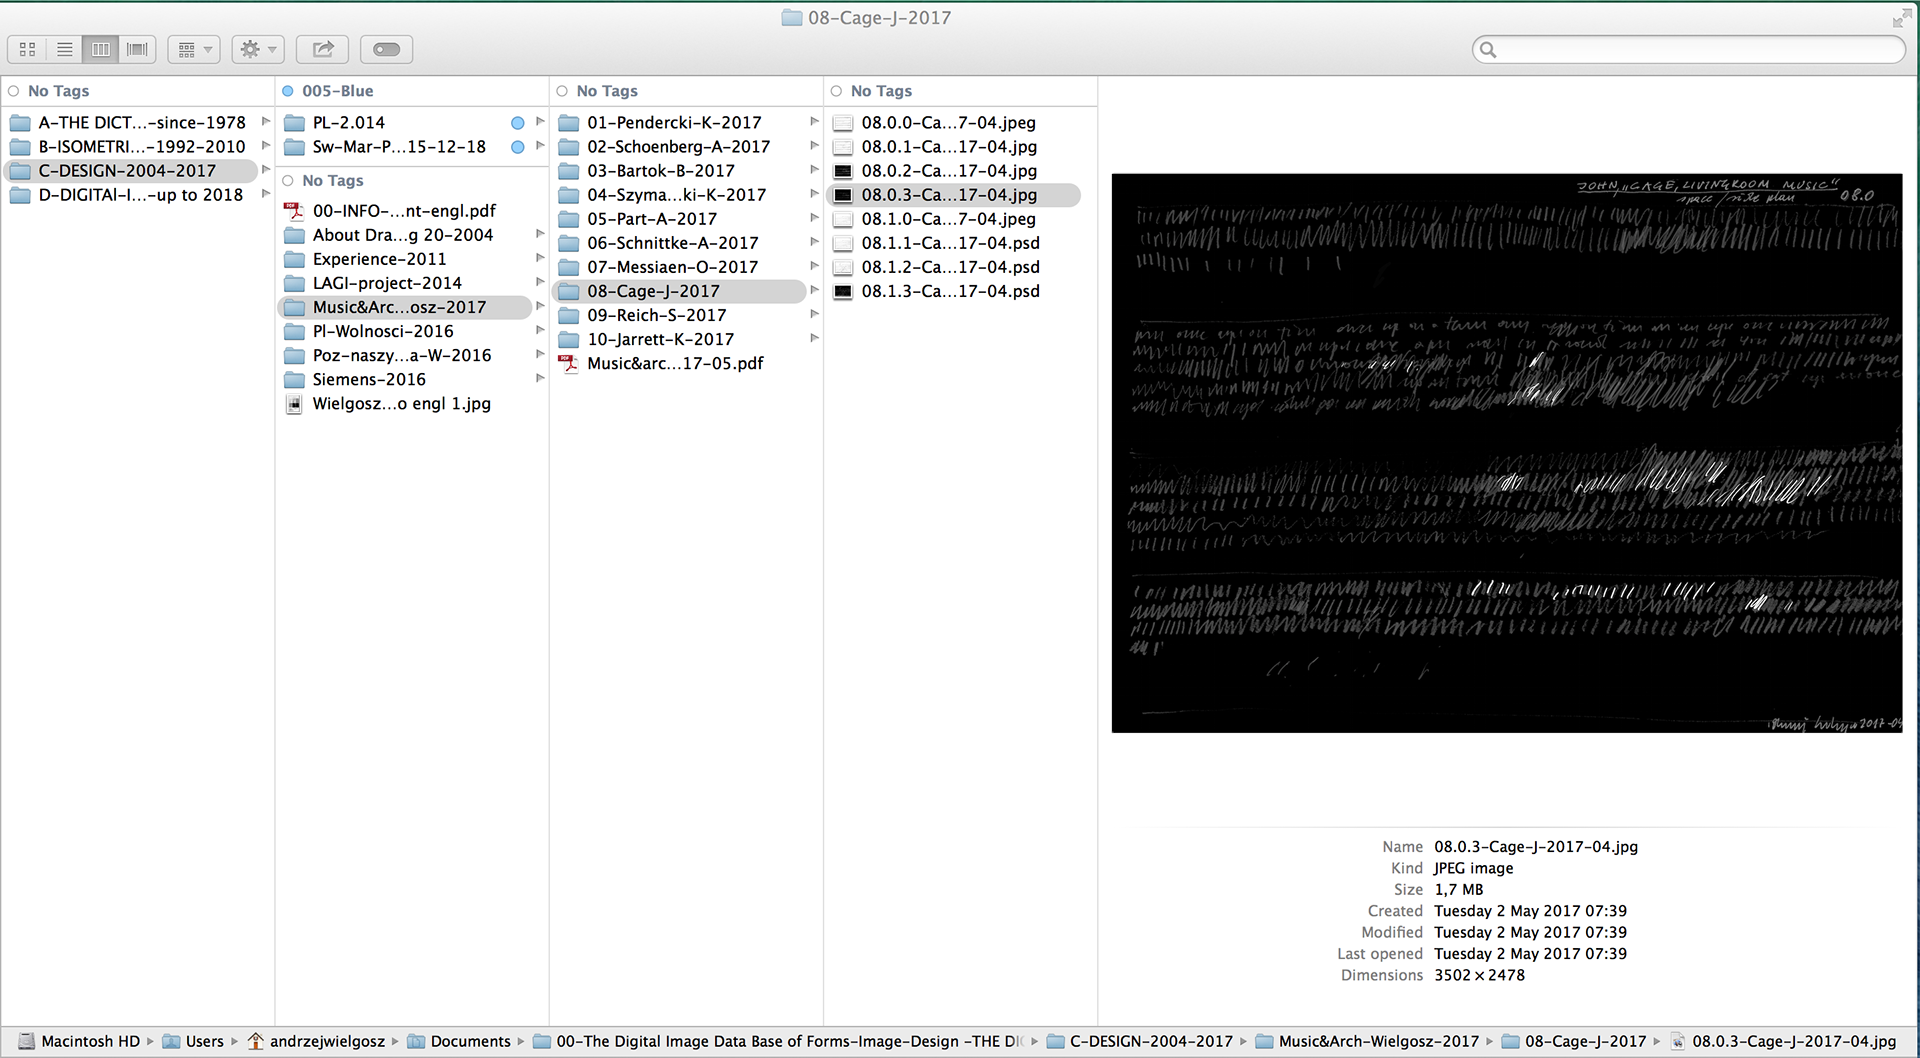1920x1058 pixels.
Task: Click the John Cage drawing preview image
Action: click(x=1507, y=453)
